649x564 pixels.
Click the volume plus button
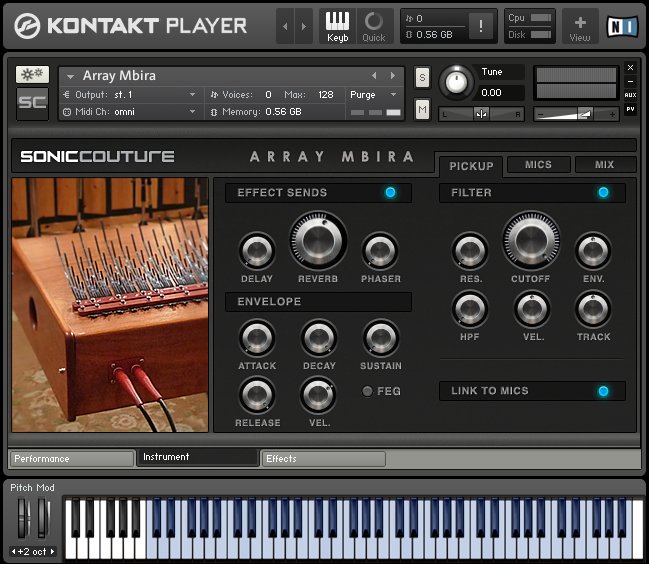point(612,114)
